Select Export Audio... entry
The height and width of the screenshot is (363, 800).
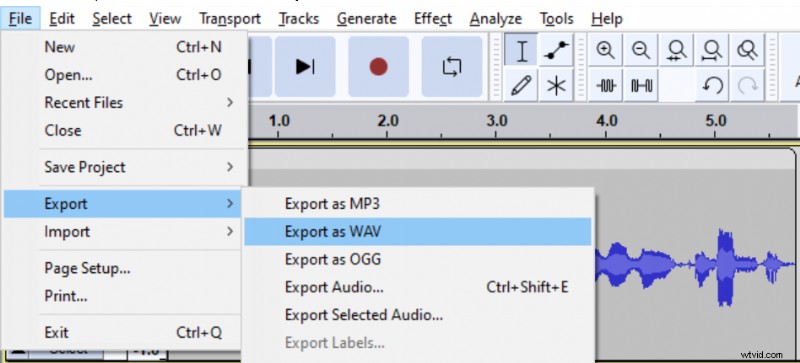point(418,287)
